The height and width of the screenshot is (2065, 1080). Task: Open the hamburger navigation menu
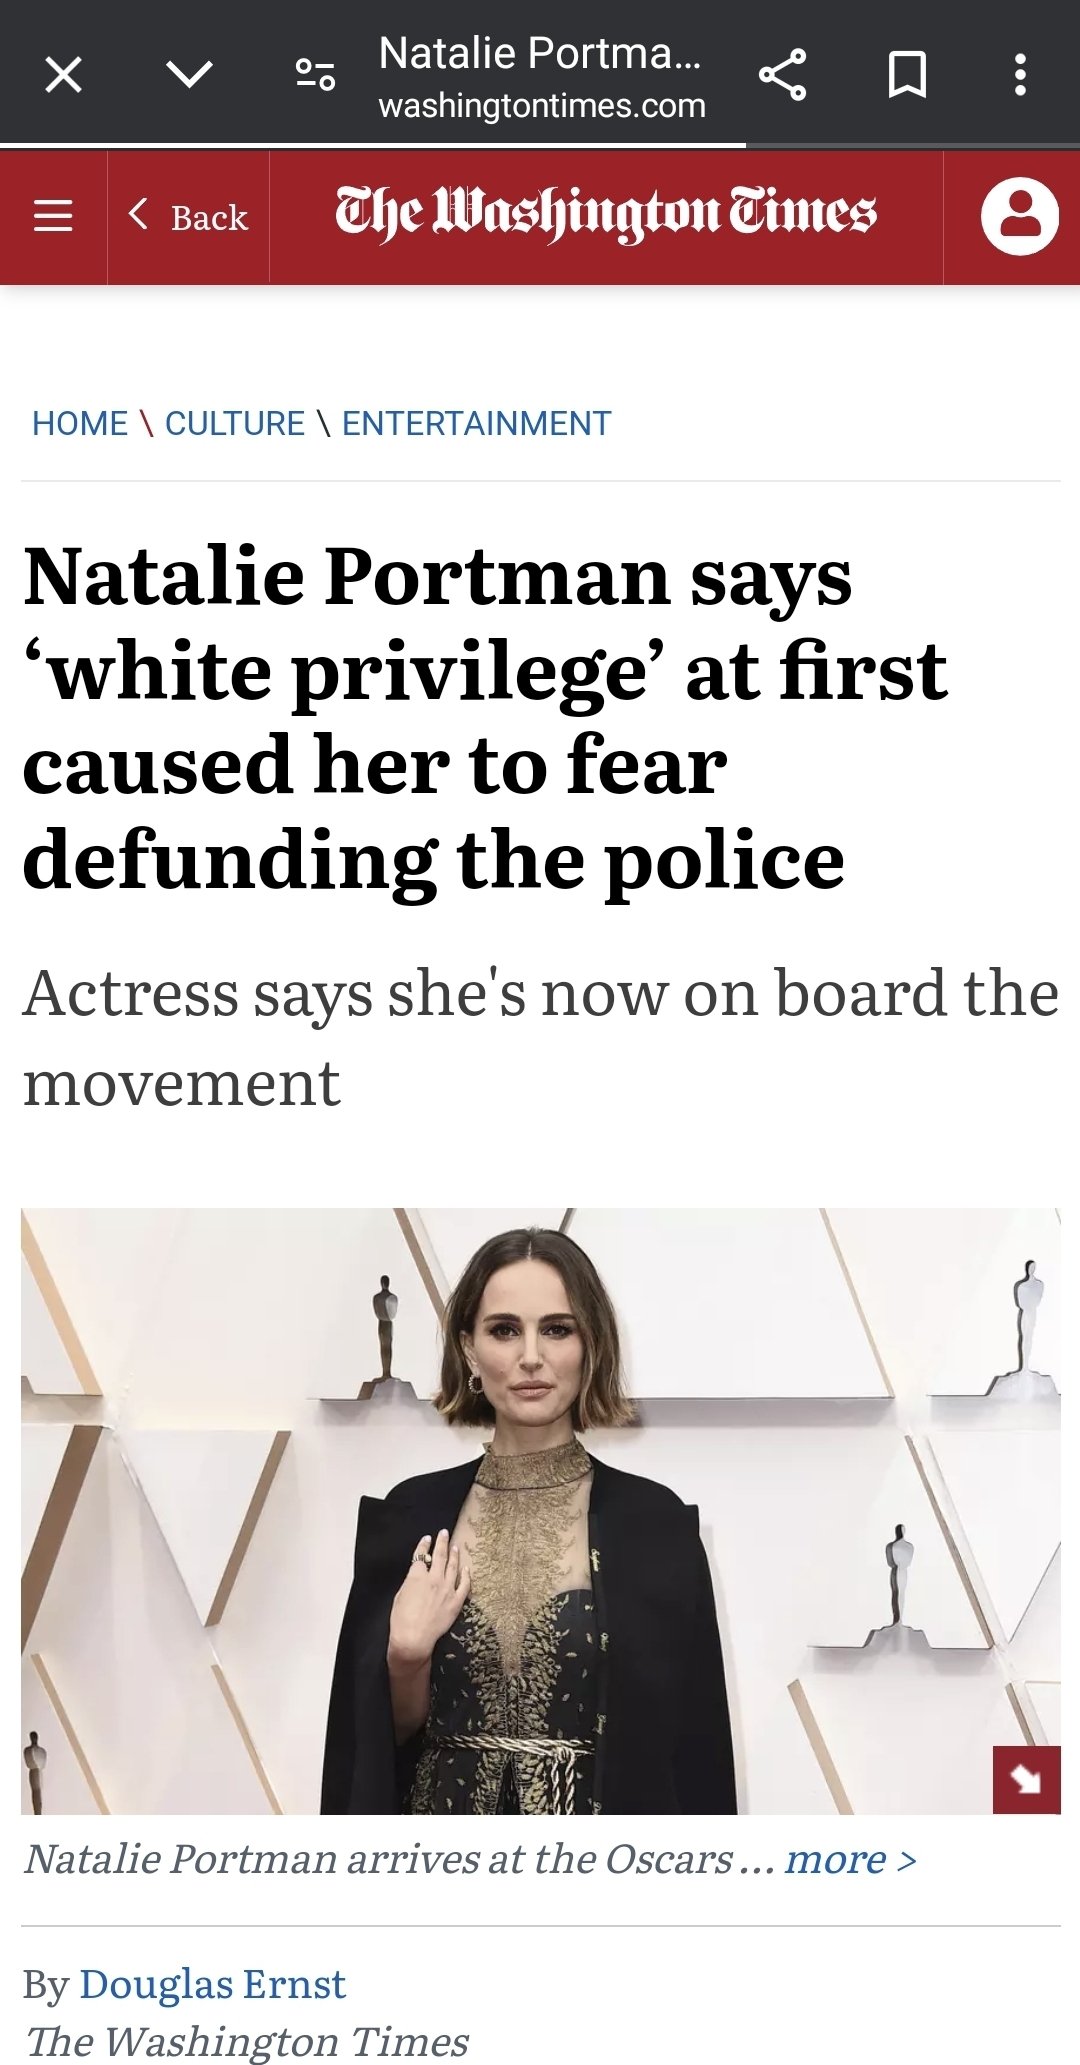point(53,216)
